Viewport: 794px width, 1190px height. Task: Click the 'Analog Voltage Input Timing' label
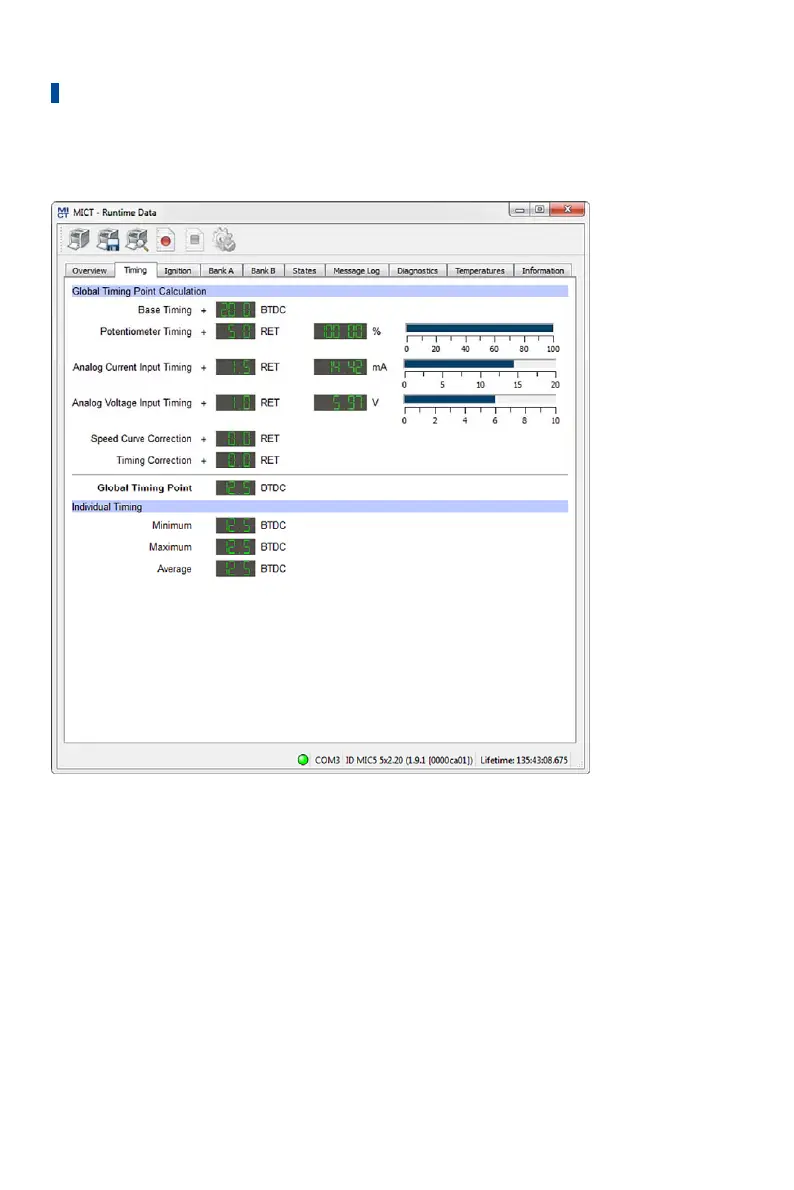pyautogui.click(x=132, y=403)
